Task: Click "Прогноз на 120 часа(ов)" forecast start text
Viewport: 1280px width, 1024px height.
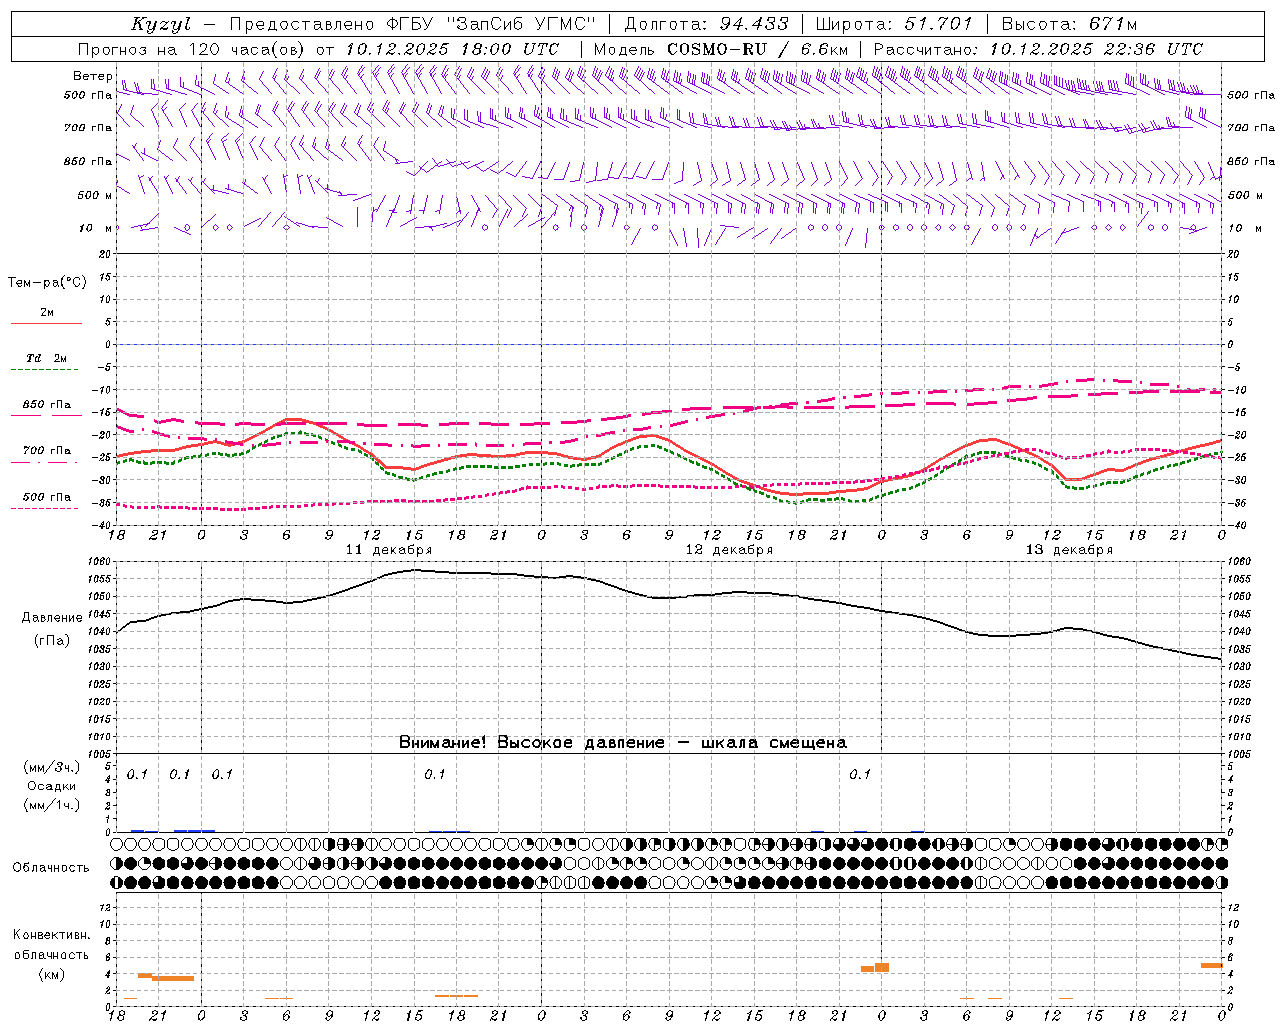Action: (x=193, y=49)
